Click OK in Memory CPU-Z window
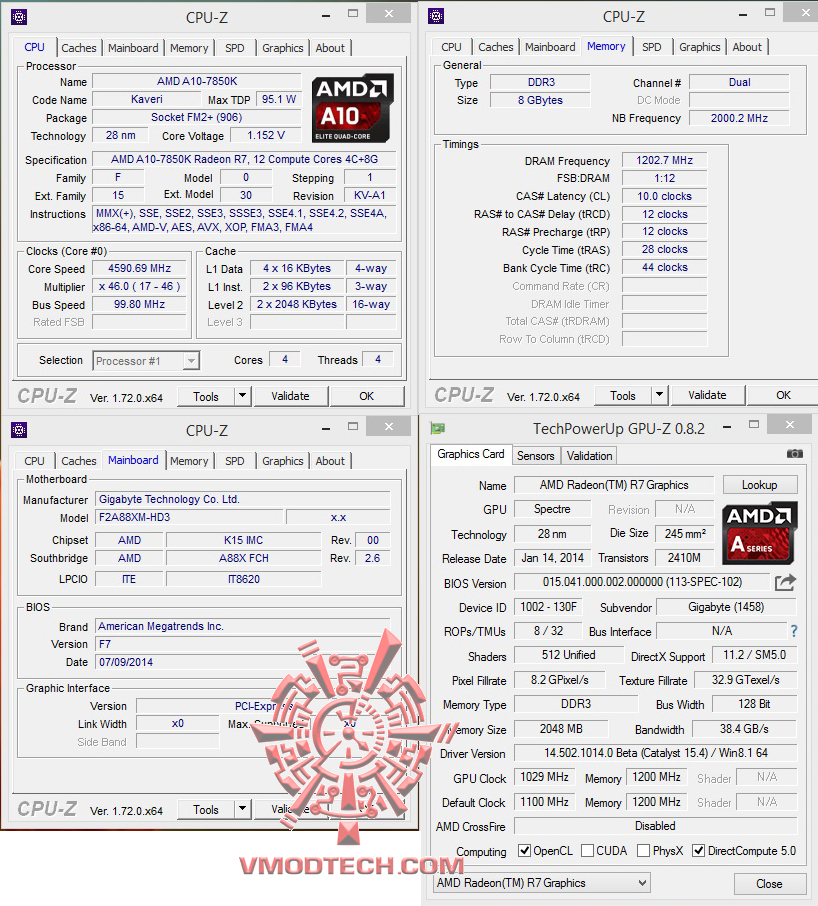 coord(783,395)
